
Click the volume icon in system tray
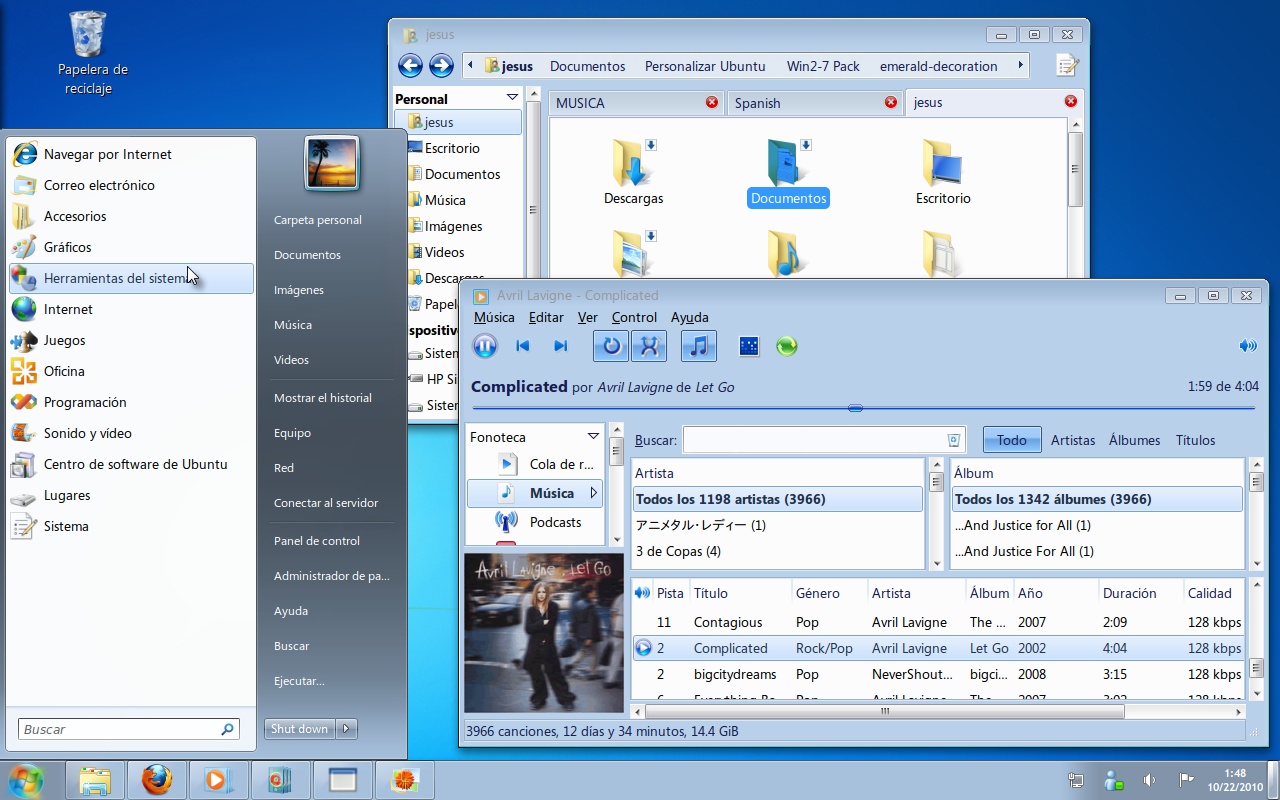point(1150,780)
